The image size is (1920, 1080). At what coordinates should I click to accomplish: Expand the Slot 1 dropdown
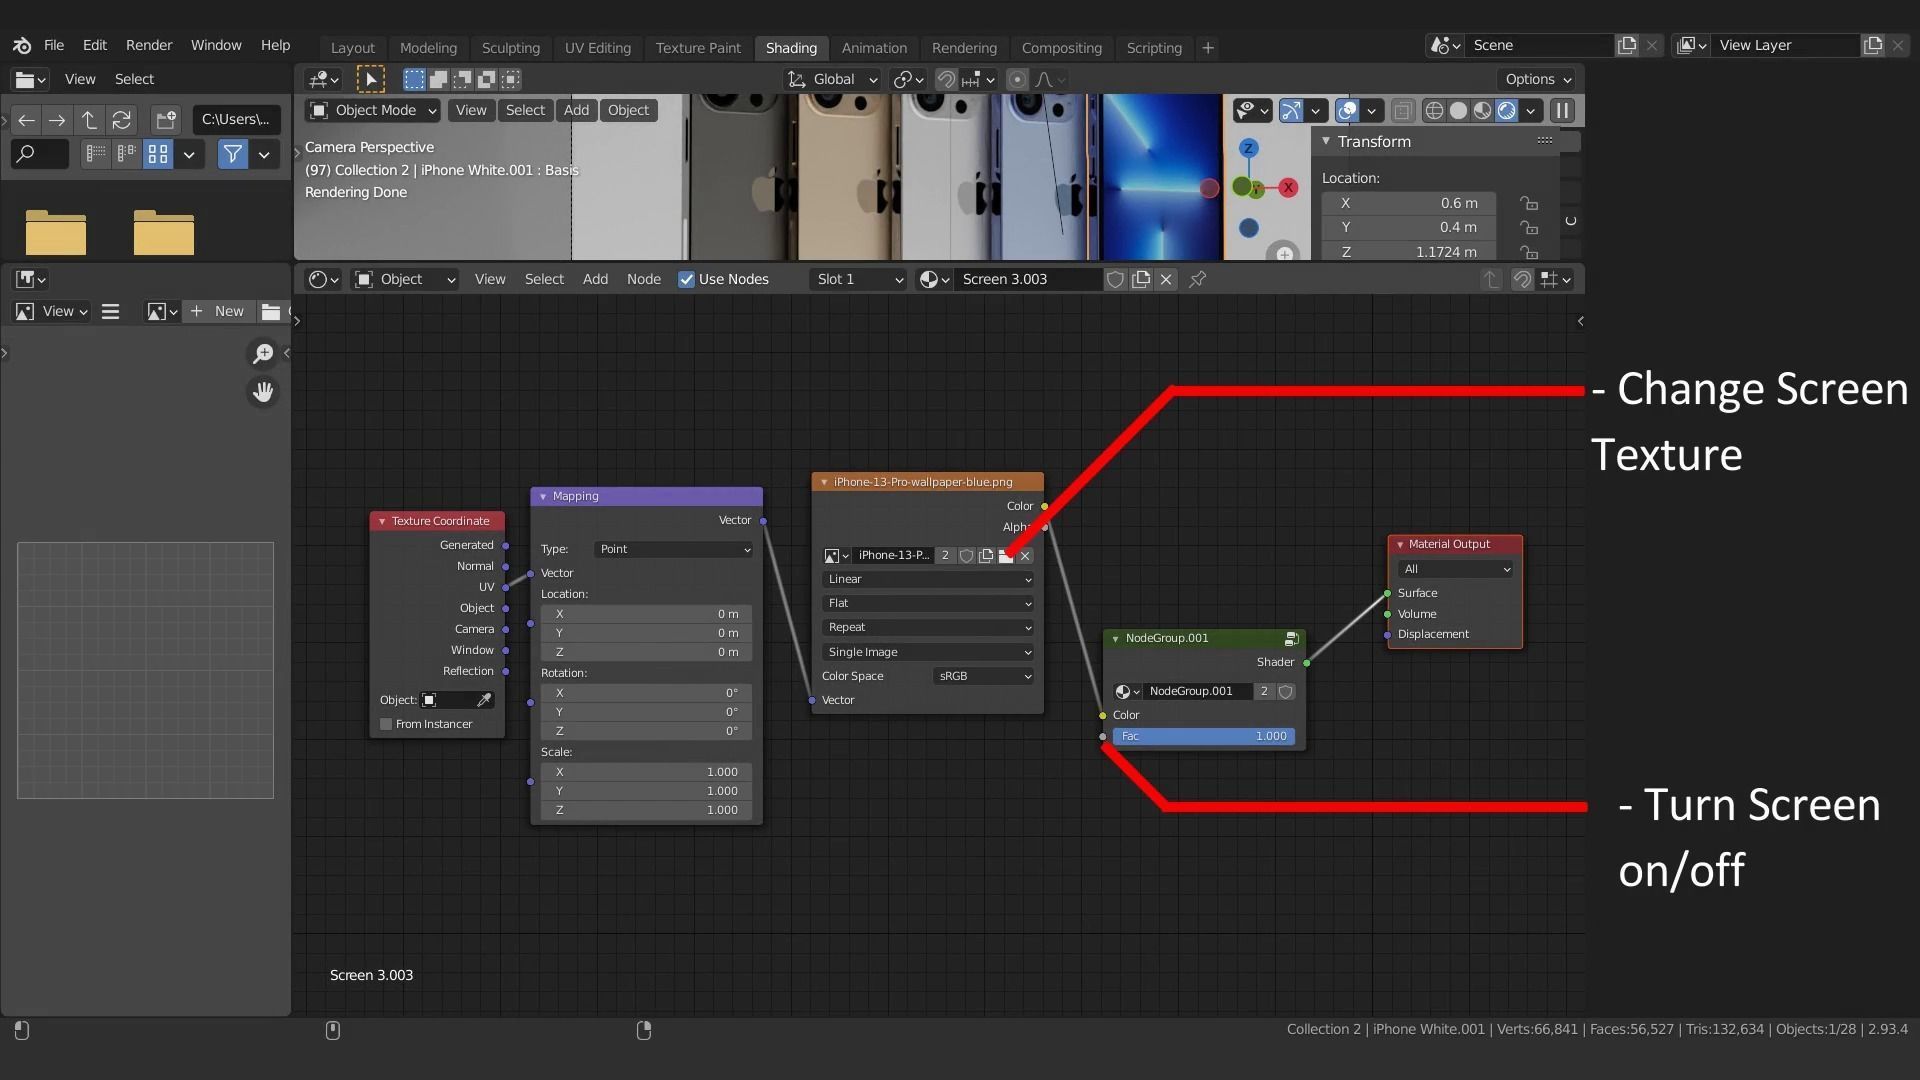pyautogui.click(x=859, y=280)
